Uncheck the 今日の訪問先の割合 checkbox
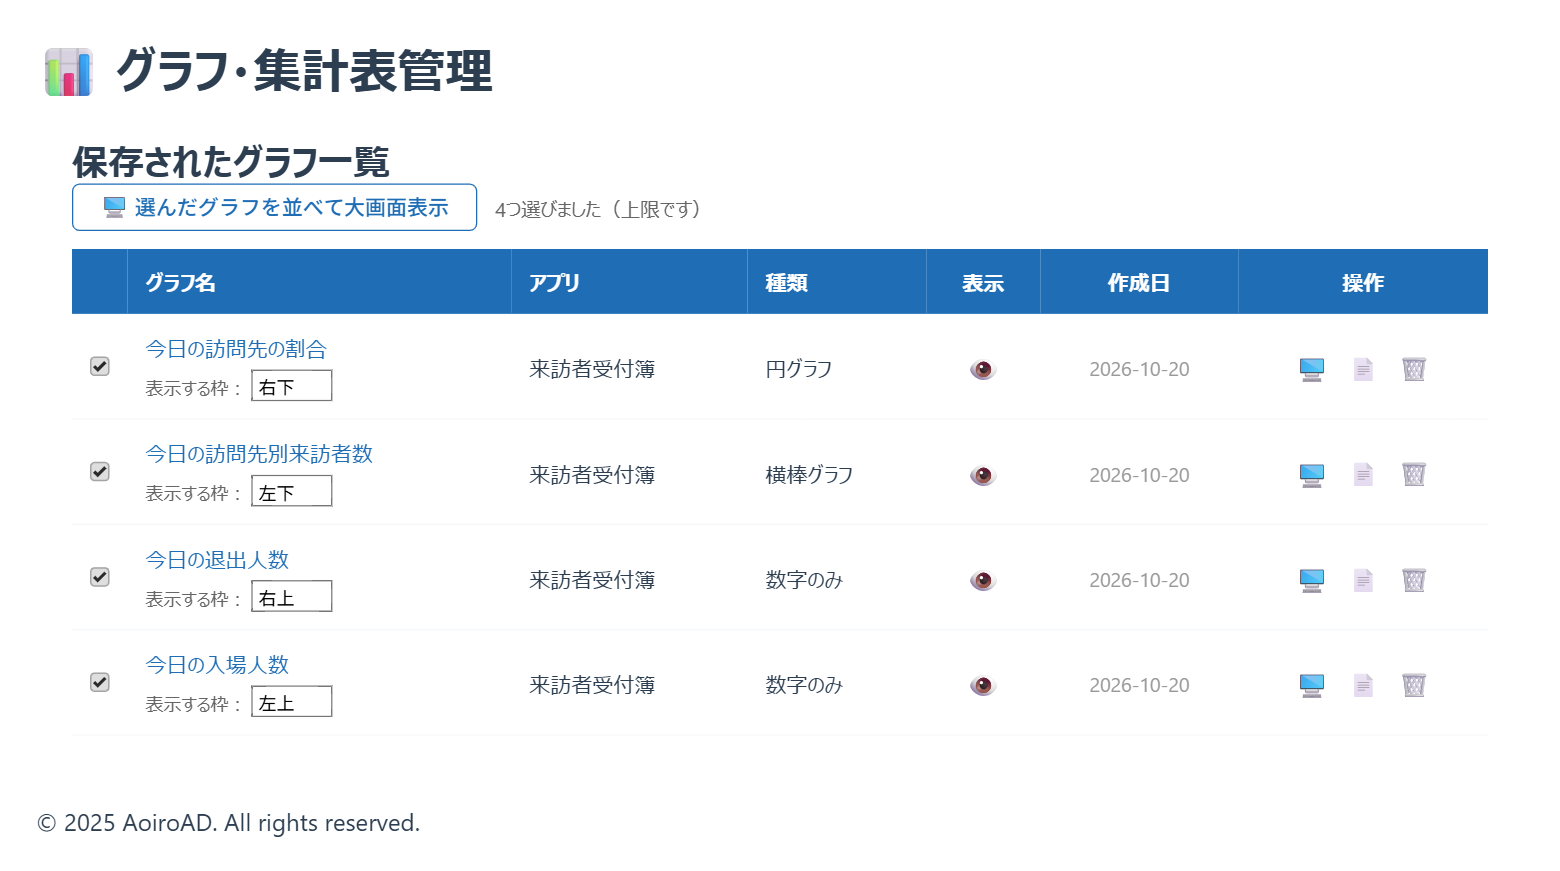The height and width of the screenshot is (871, 1560). (x=100, y=366)
